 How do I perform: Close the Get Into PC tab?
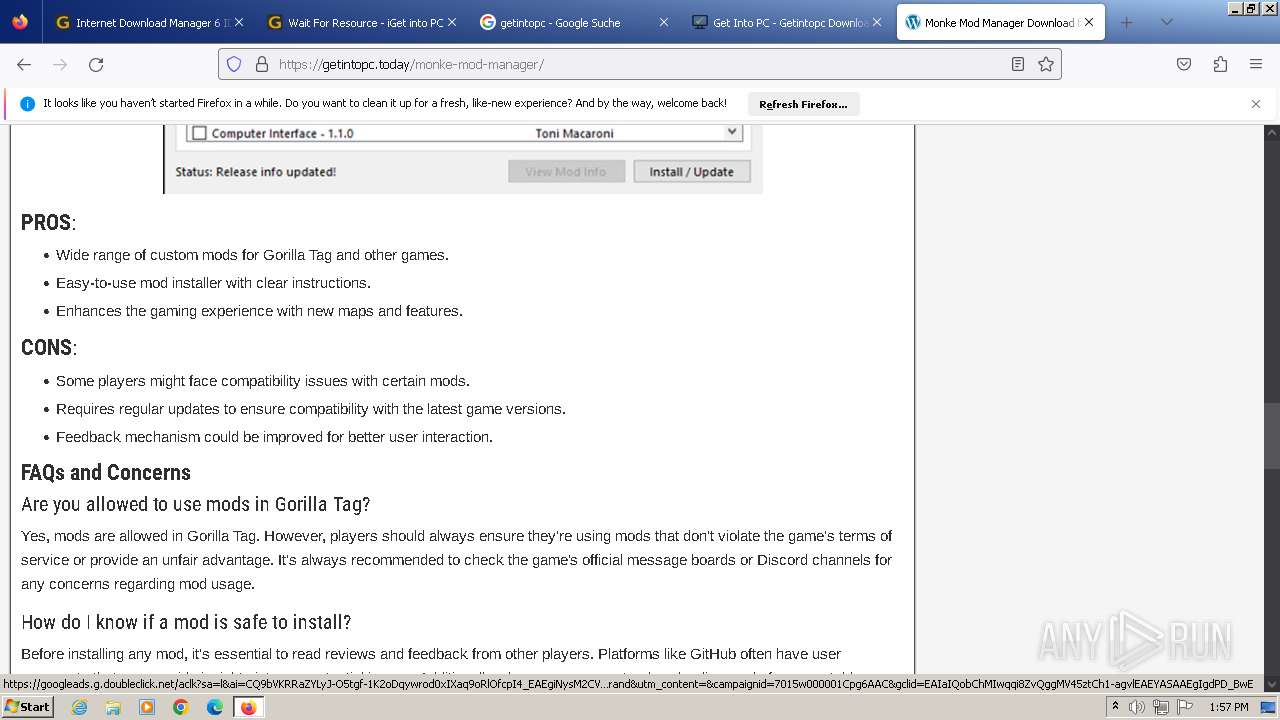(877, 22)
